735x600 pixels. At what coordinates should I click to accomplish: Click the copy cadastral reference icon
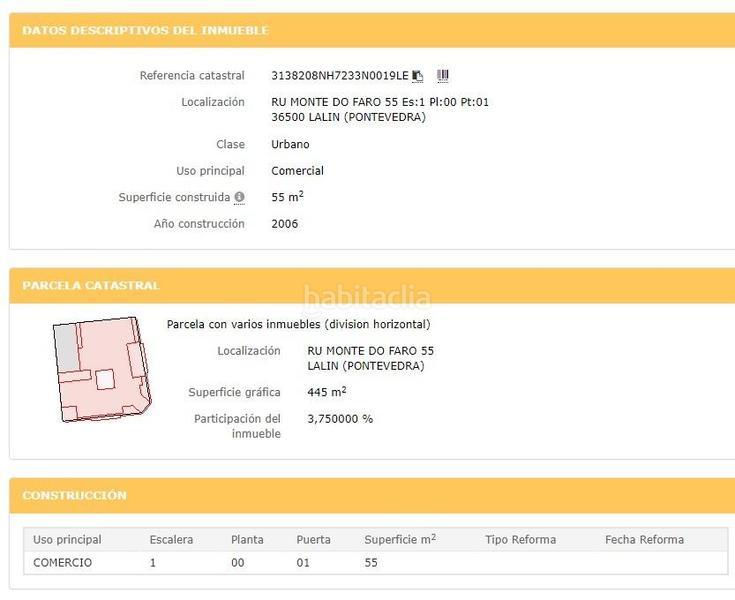418,76
